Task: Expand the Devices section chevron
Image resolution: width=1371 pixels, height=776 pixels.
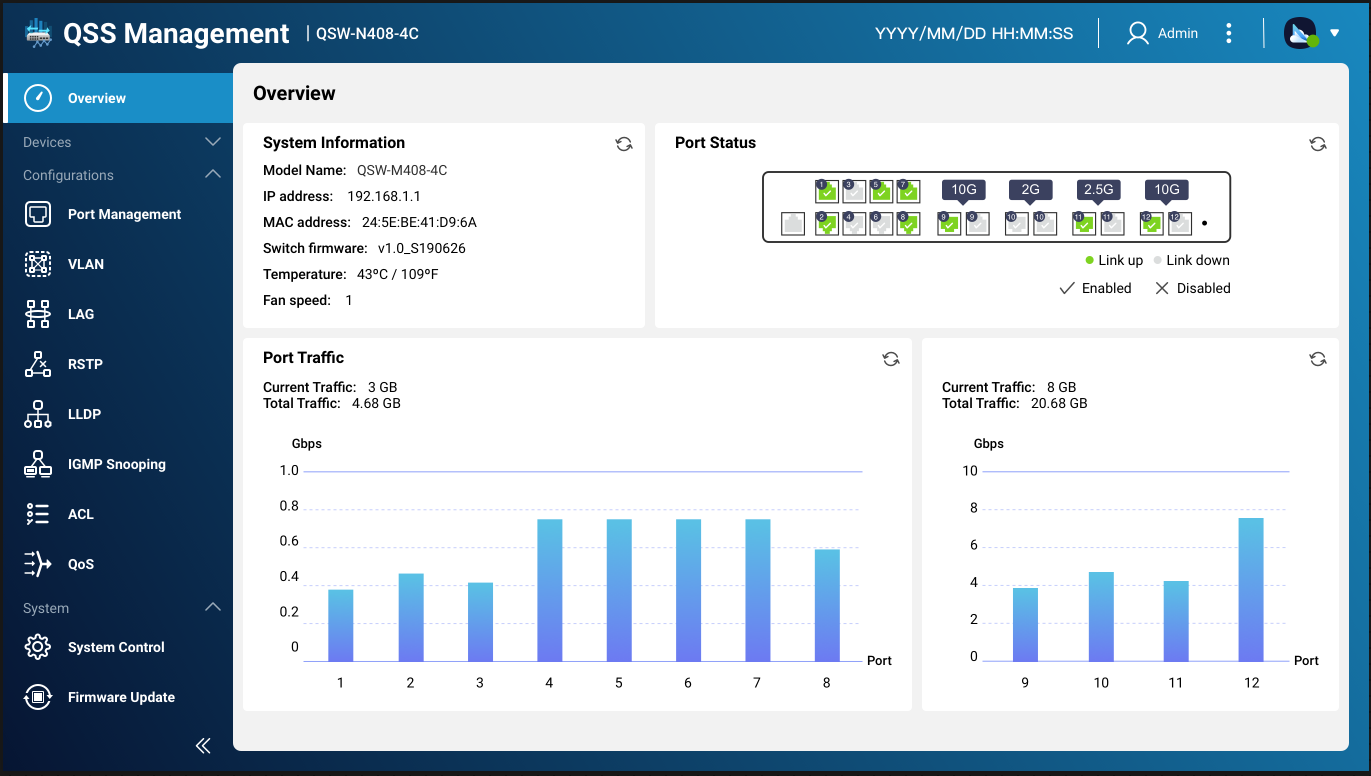Action: click(x=212, y=142)
